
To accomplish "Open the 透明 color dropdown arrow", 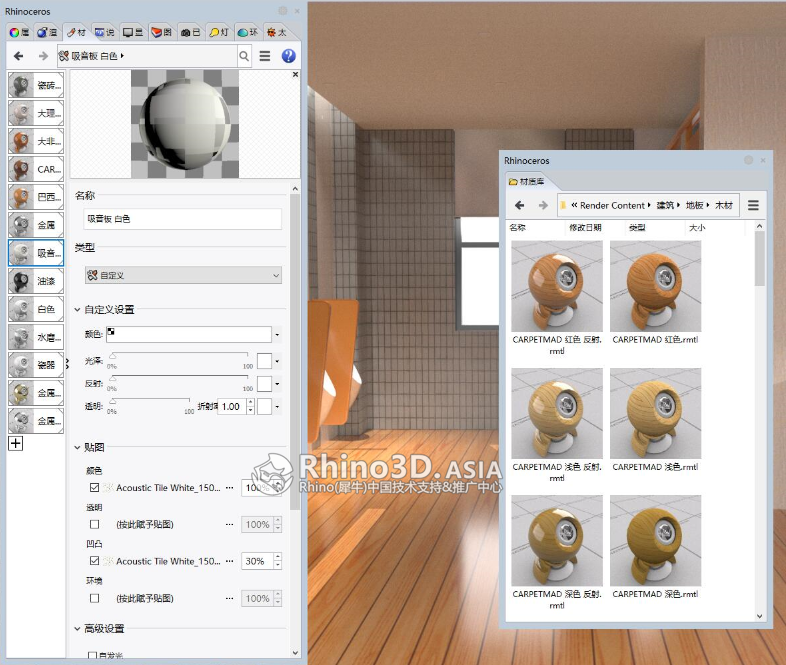I will click(x=277, y=406).
